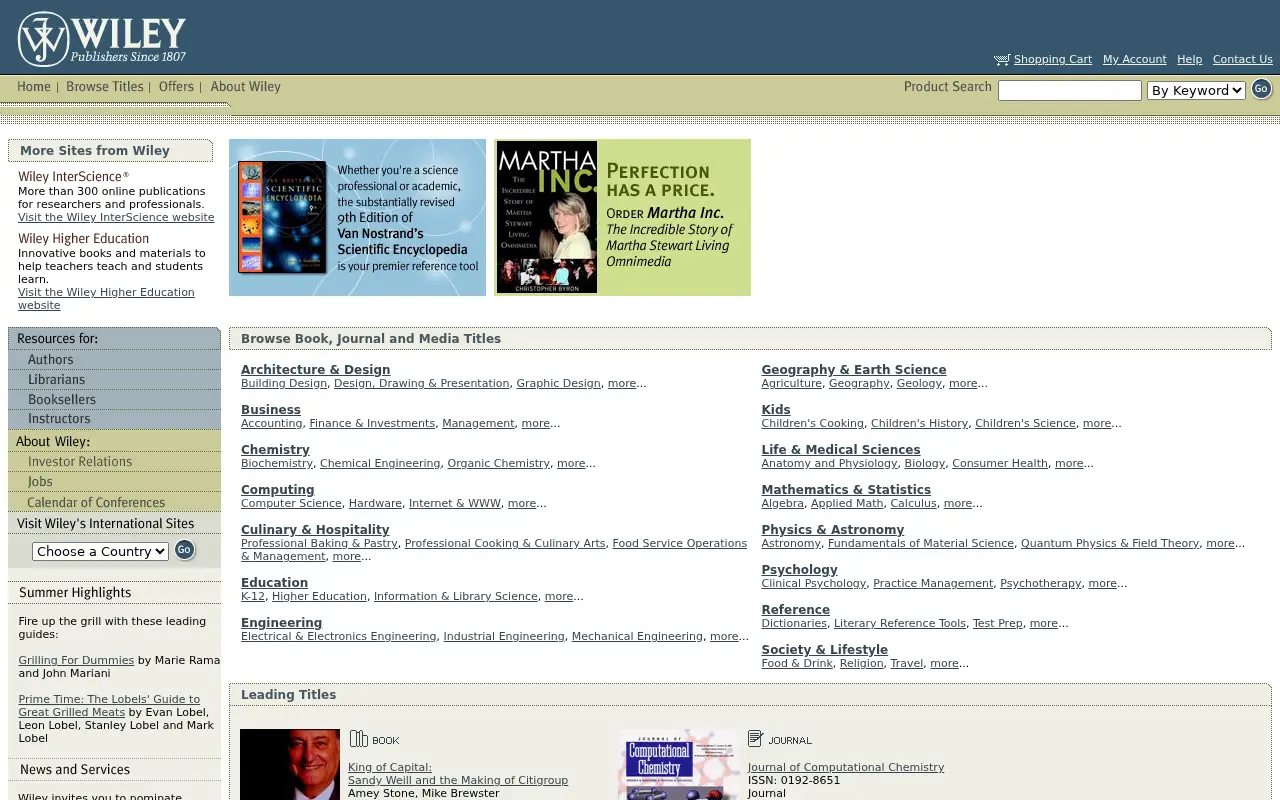This screenshot has width=1280, height=800.
Task: Browse the Architecture & Design category
Action: pyautogui.click(x=315, y=370)
